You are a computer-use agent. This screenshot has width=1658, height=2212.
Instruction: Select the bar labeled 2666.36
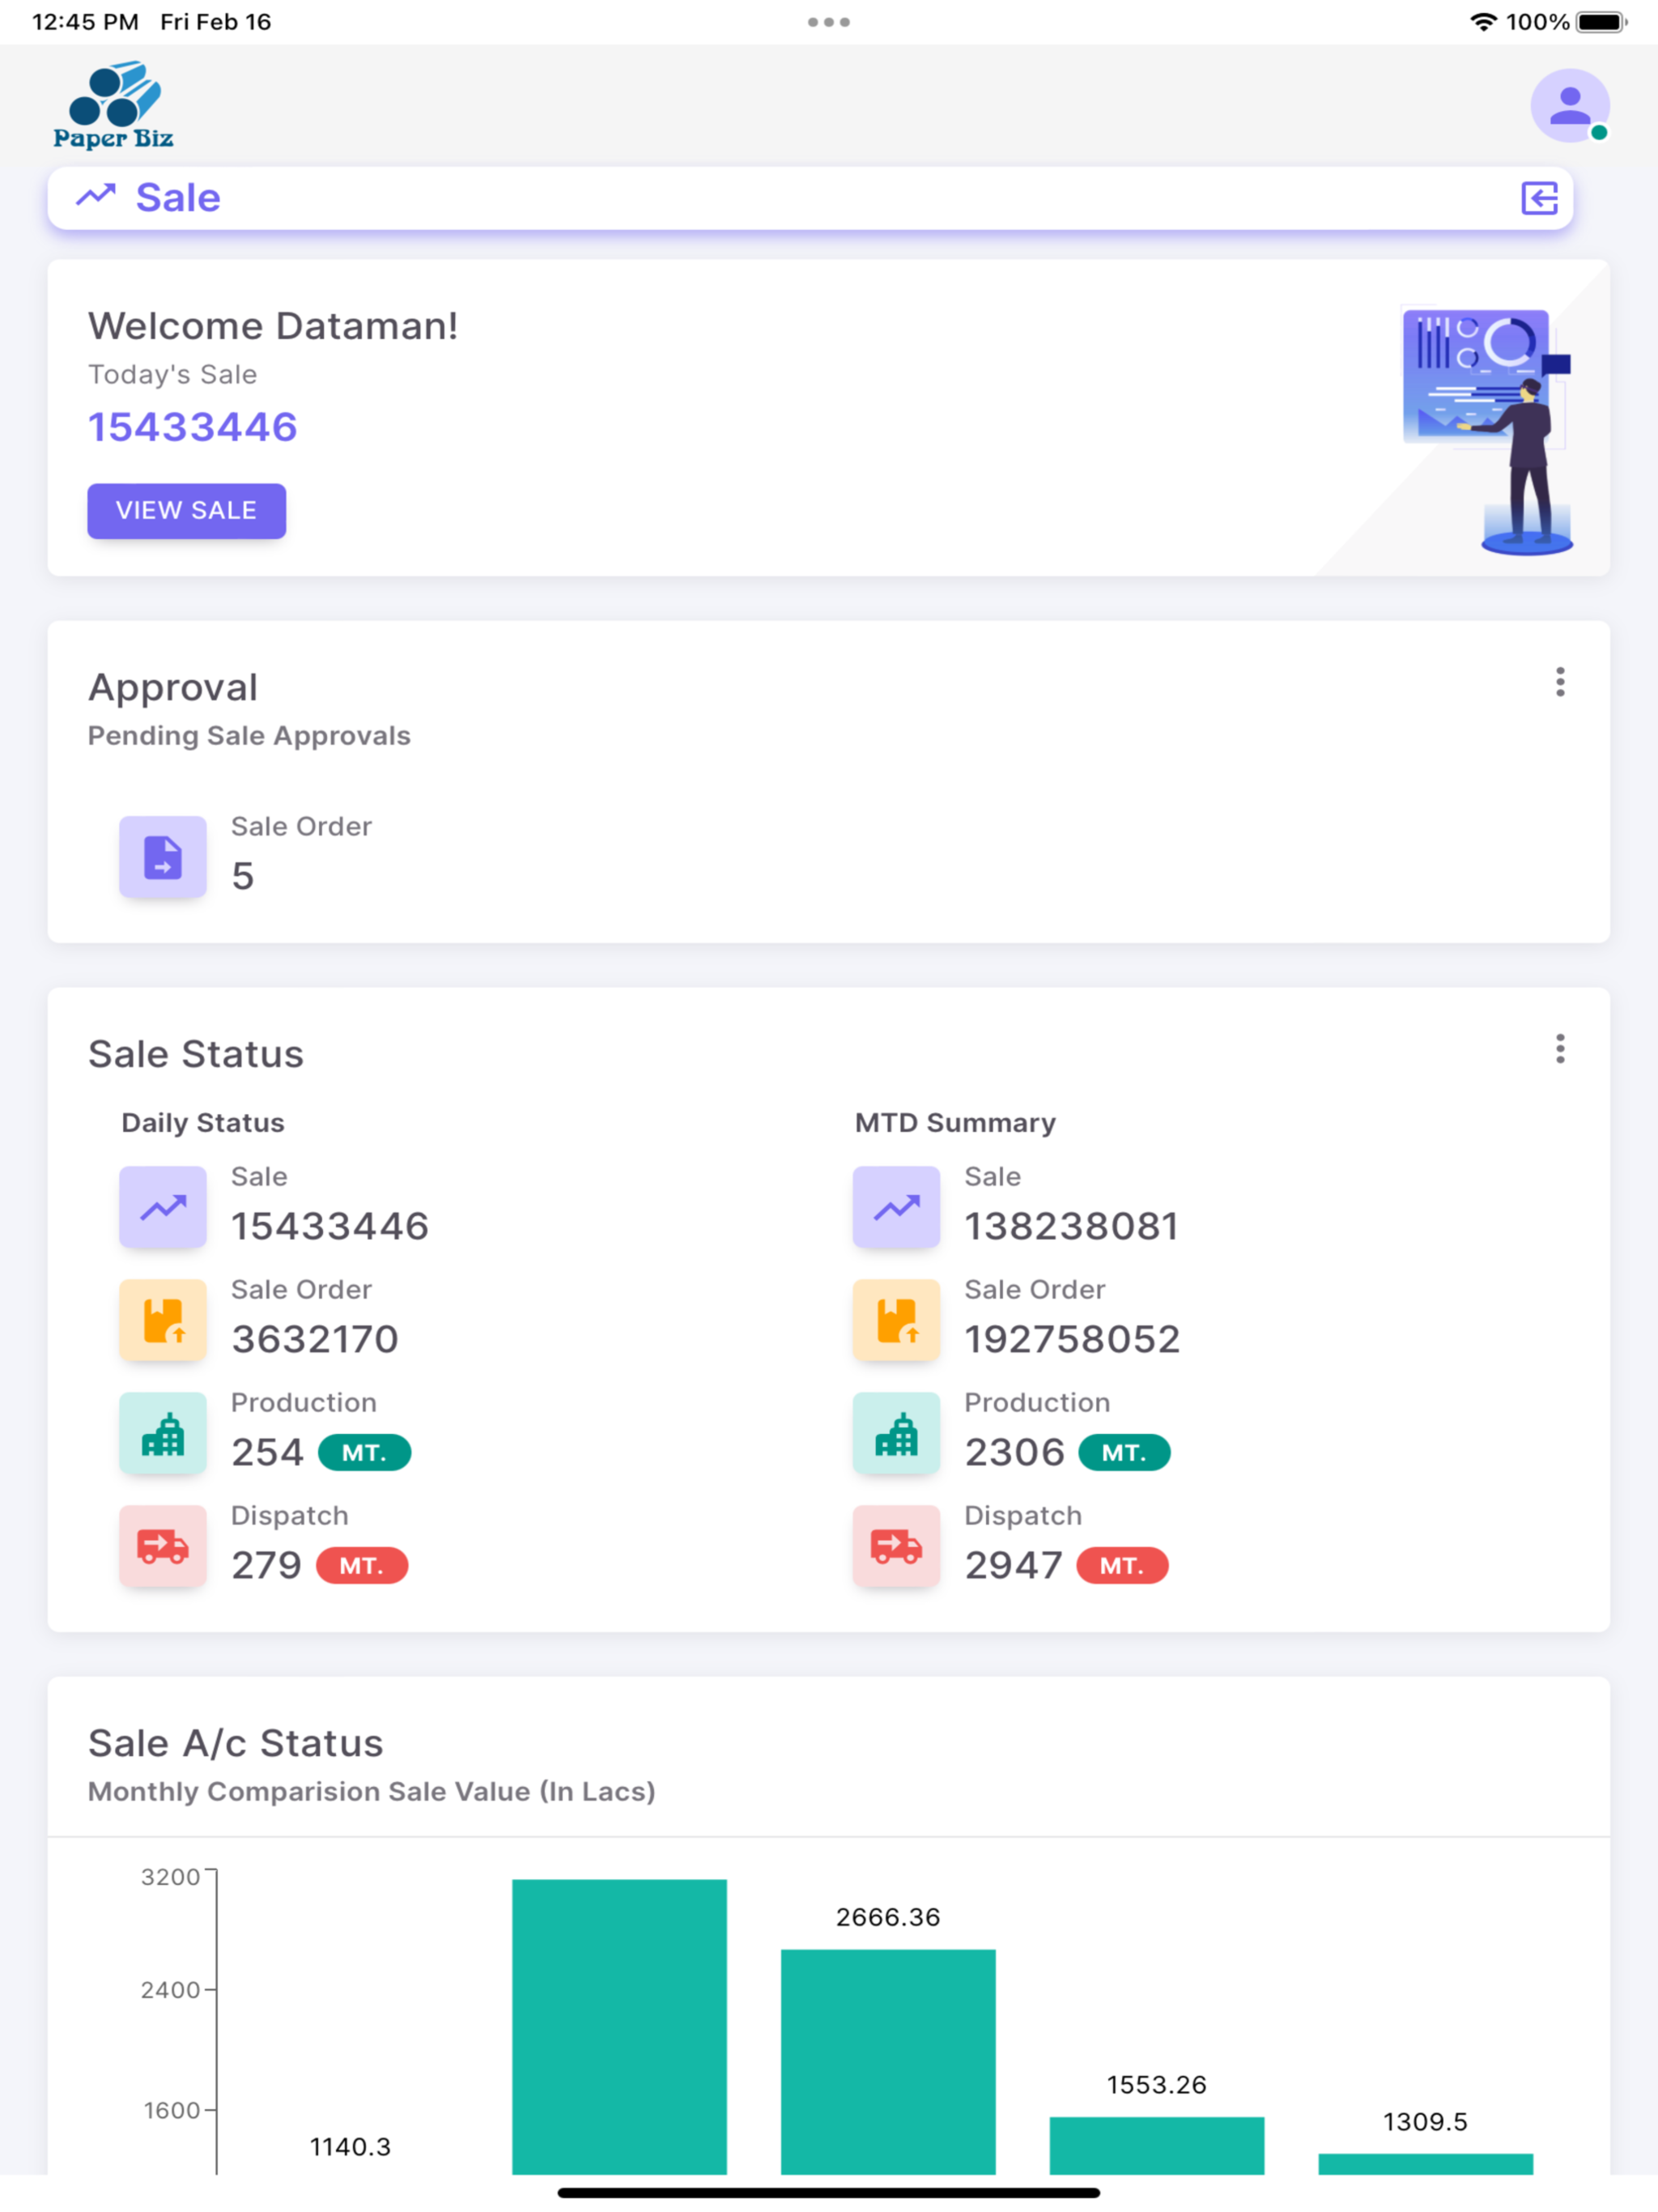click(888, 2061)
